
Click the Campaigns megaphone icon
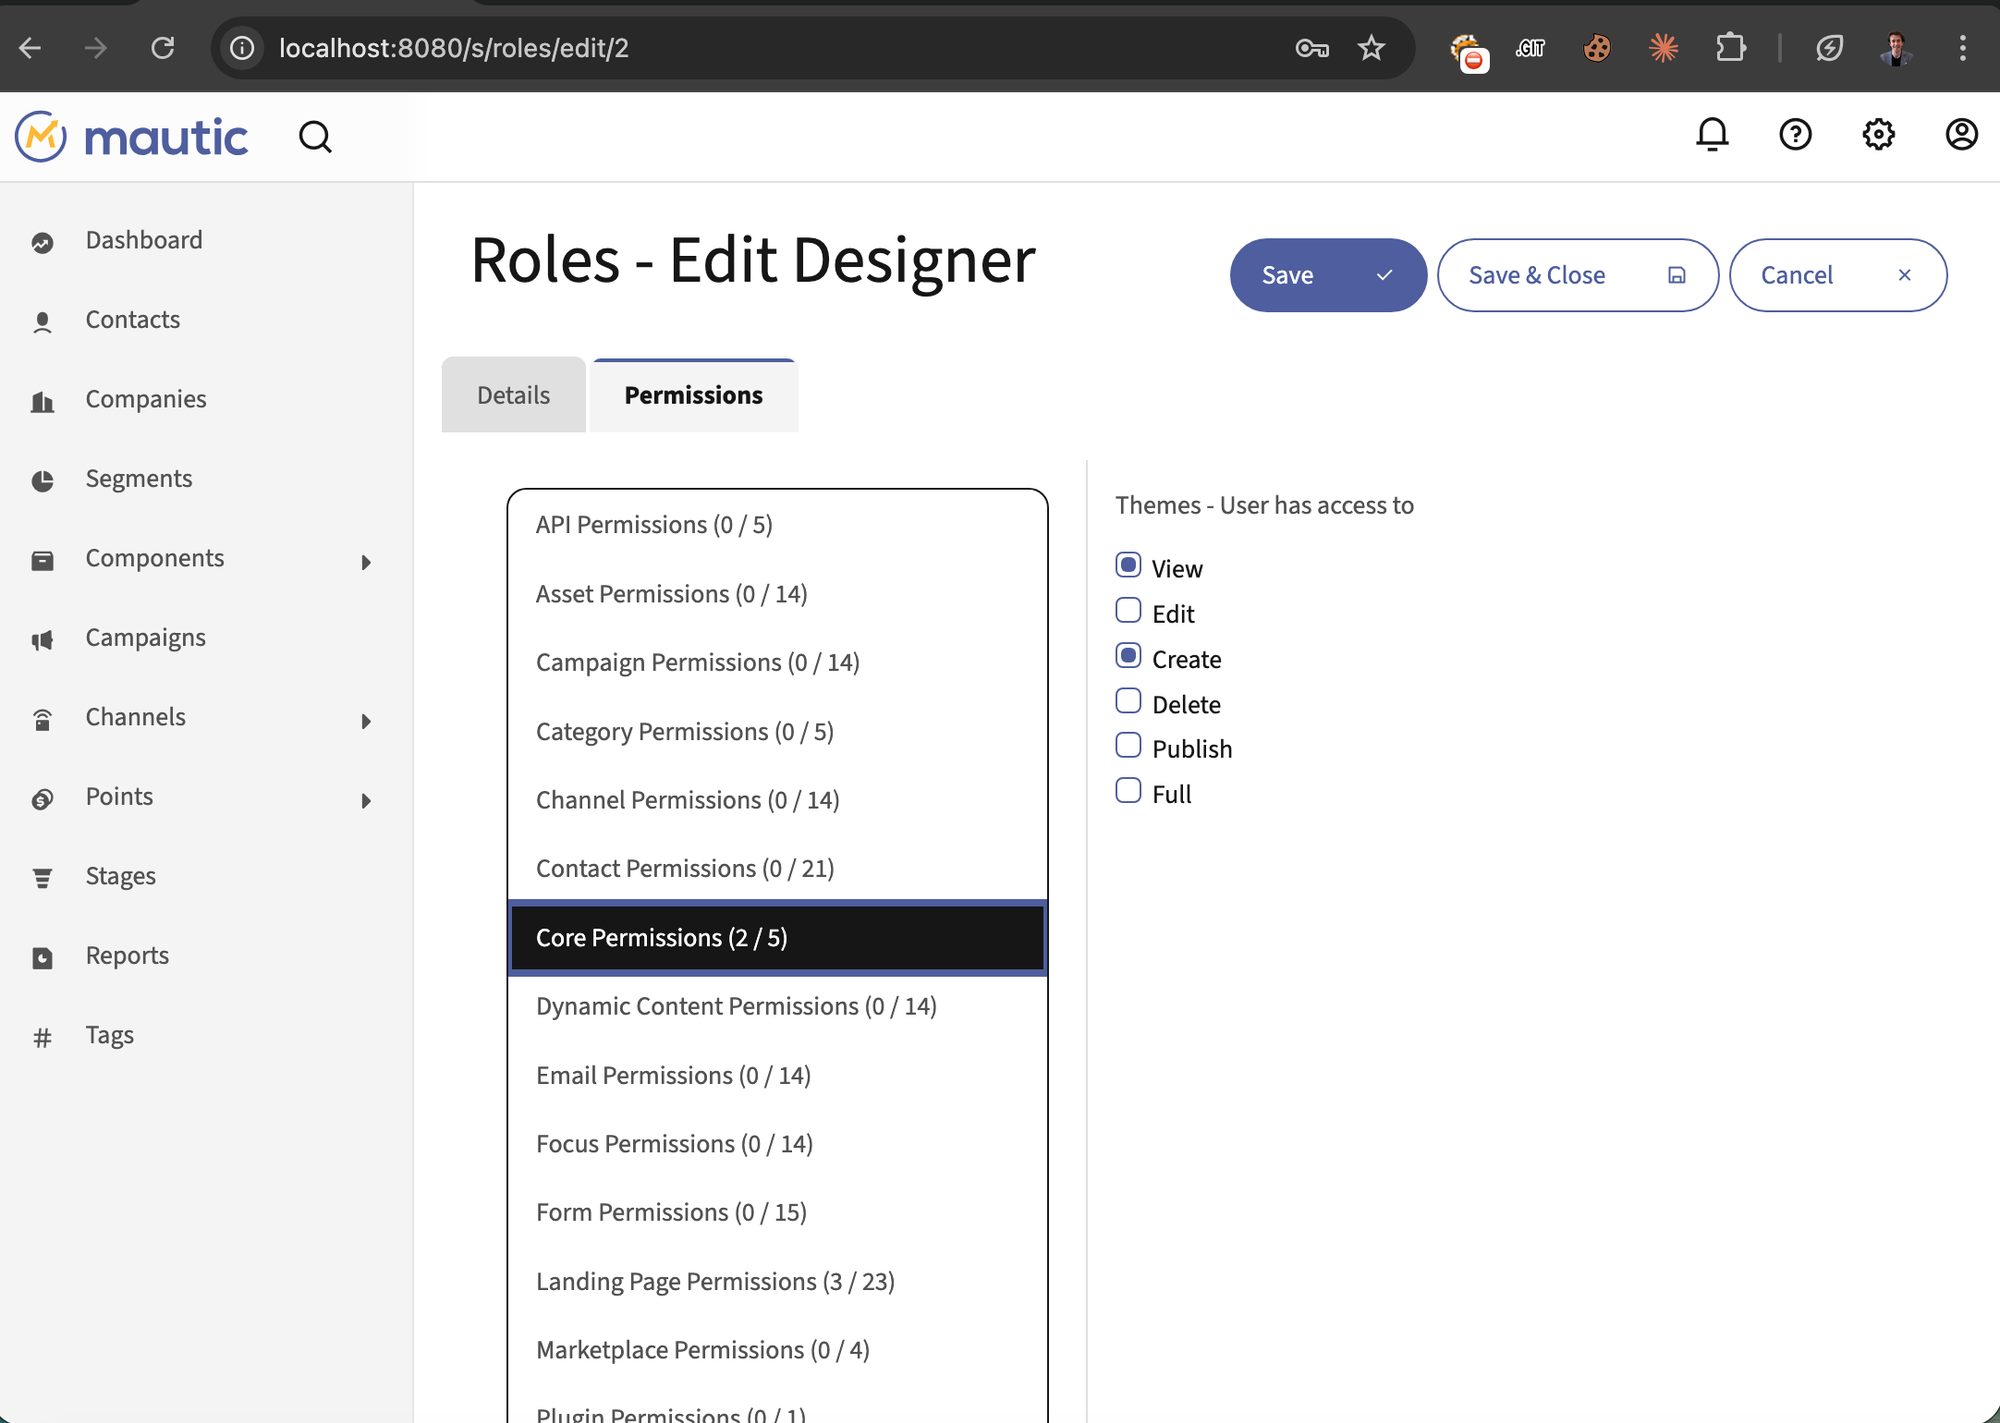click(x=42, y=640)
